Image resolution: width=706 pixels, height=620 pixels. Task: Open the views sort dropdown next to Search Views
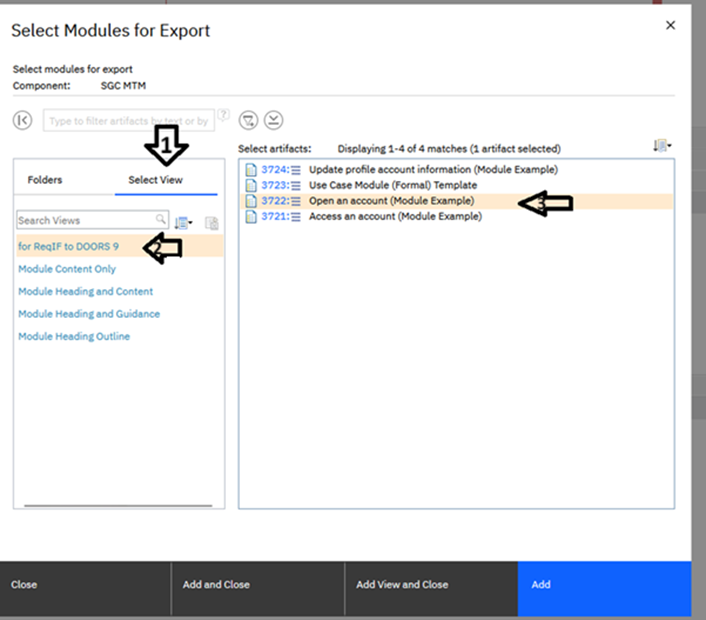click(184, 222)
